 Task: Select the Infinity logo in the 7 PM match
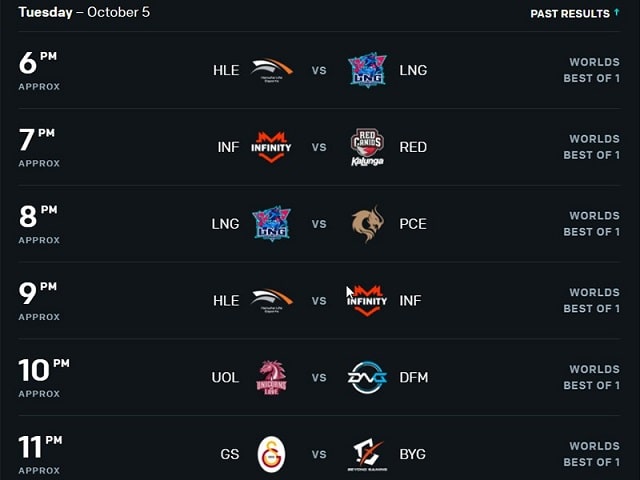point(271,147)
